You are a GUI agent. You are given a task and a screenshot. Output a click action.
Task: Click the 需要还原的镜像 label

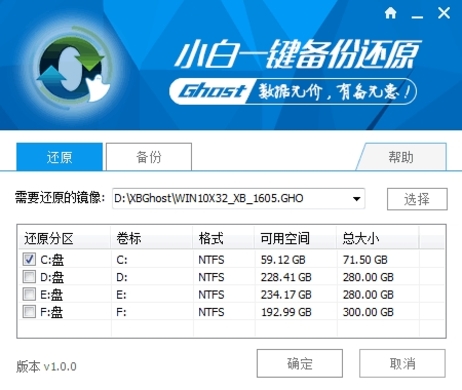(60, 198)
